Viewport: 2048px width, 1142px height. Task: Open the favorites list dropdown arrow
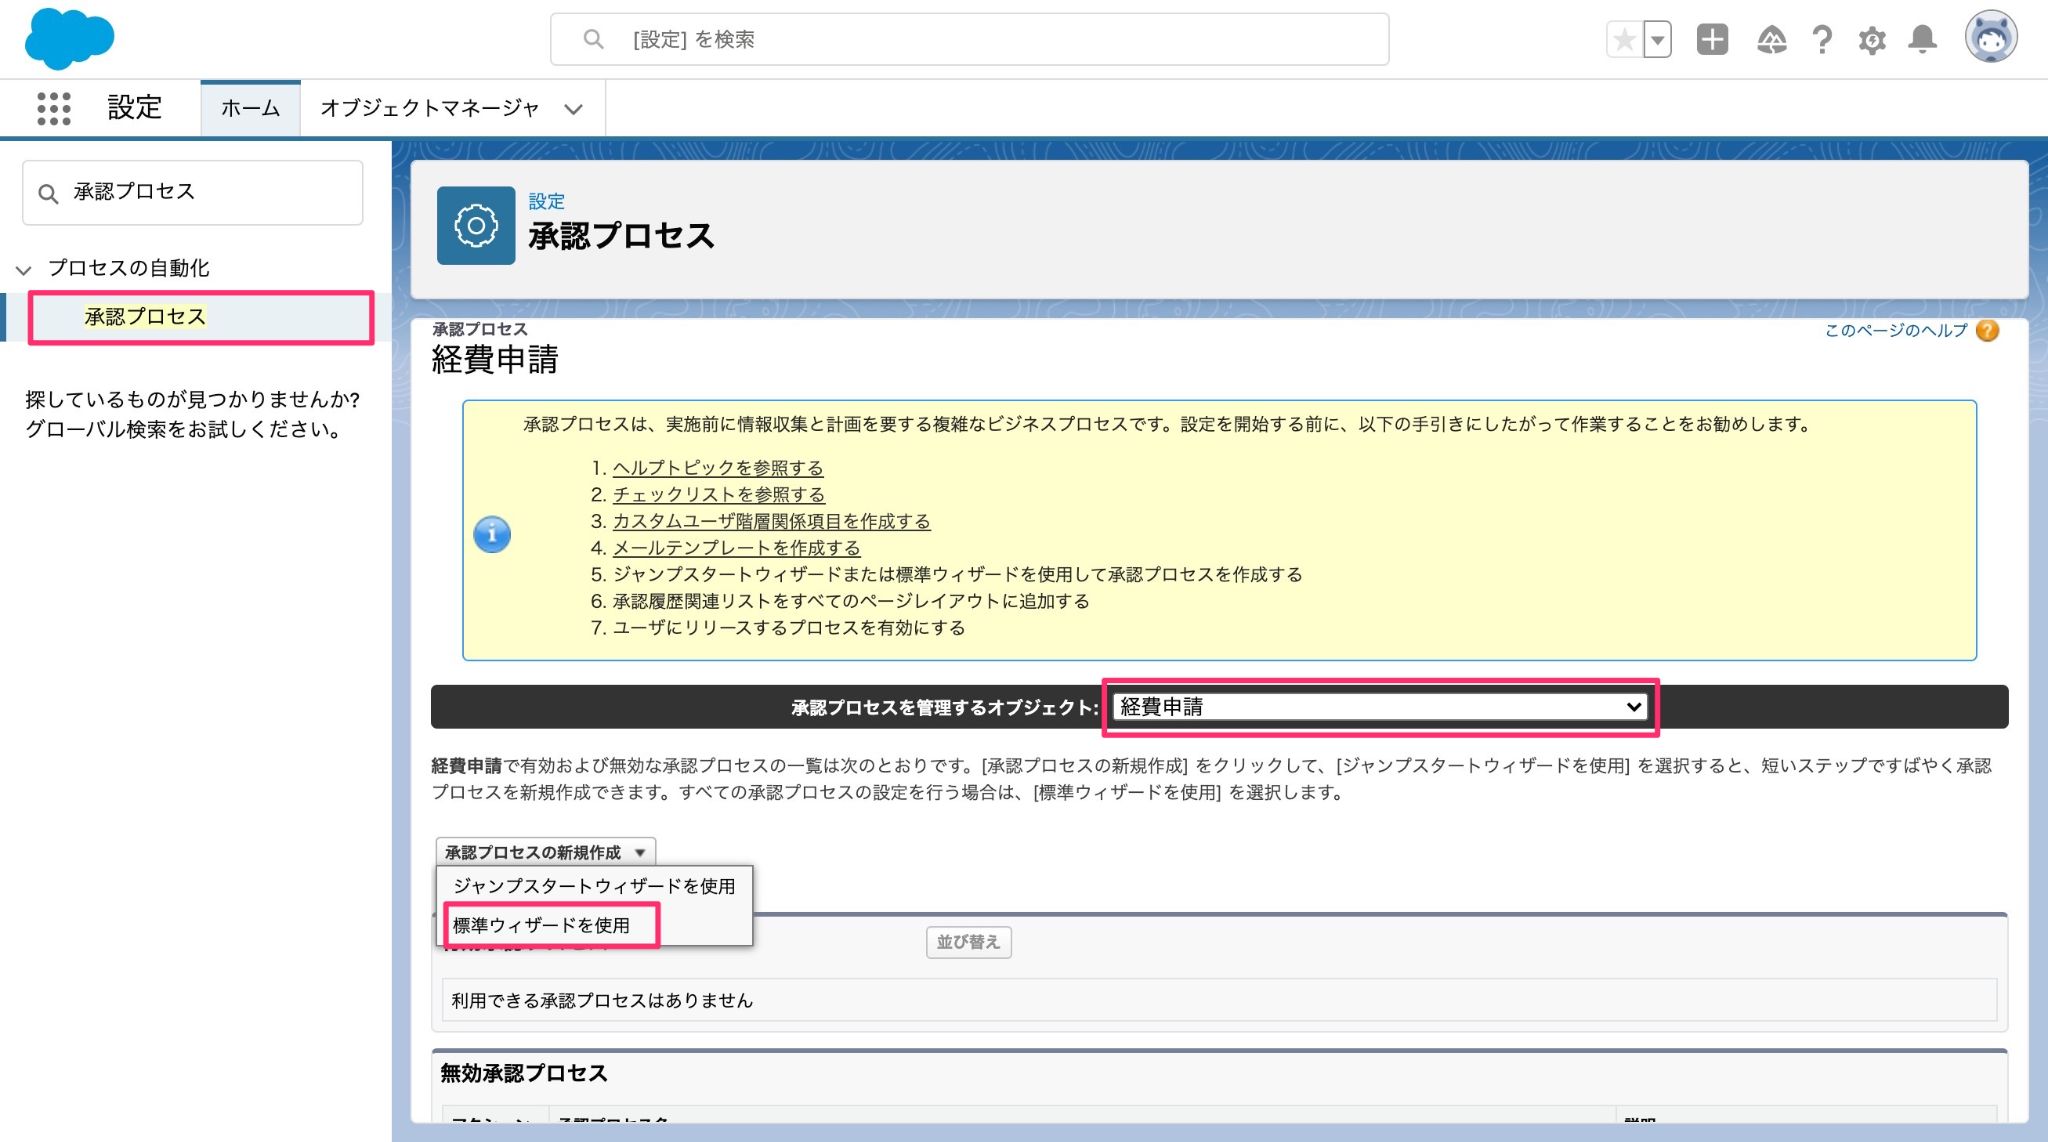(x=1658, y=40)
